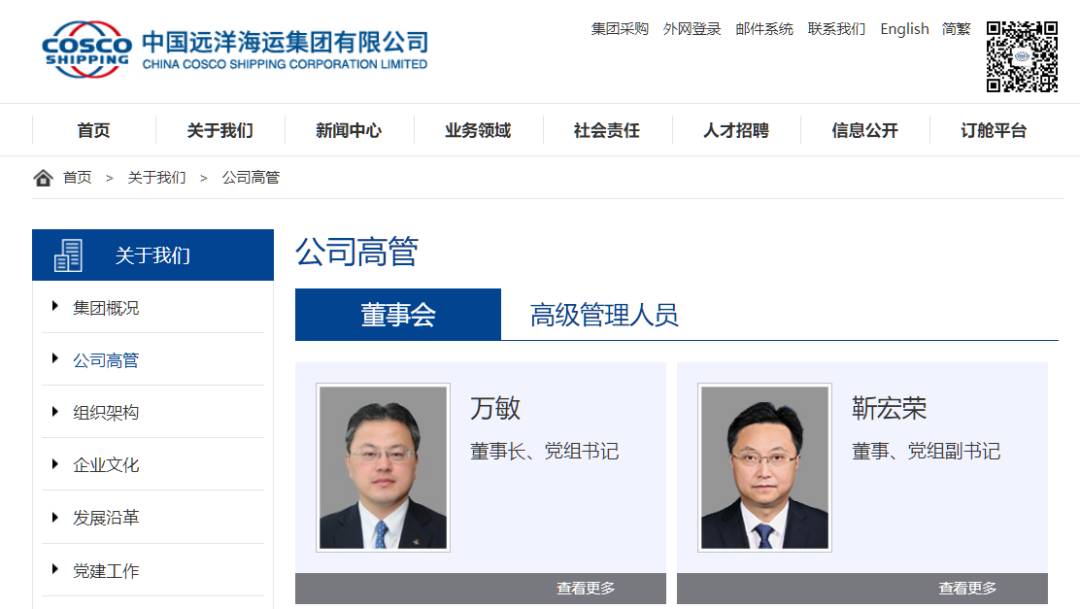Click arrow beside 发展沿革

coord(55,517)
